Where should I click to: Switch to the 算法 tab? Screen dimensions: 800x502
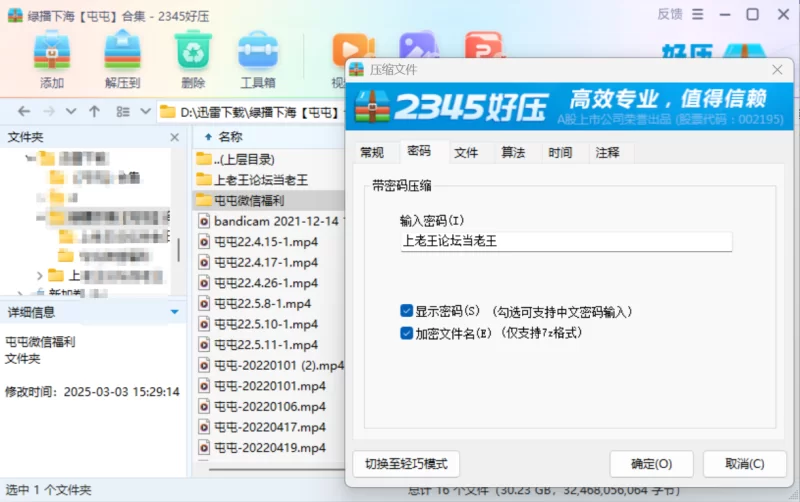[513, 152]
